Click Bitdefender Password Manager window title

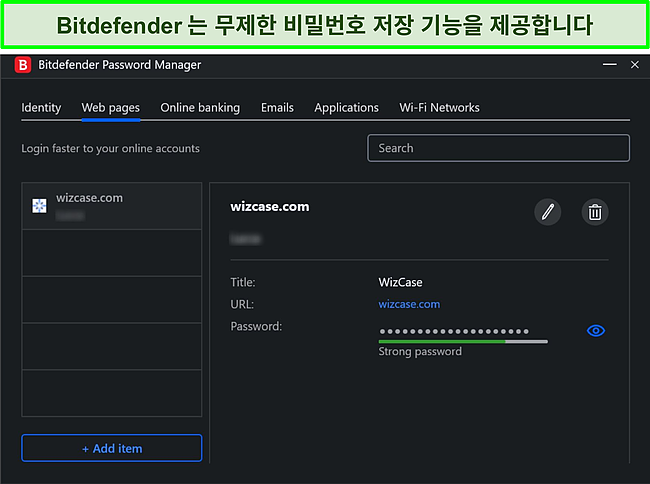[x=119, y=65]
